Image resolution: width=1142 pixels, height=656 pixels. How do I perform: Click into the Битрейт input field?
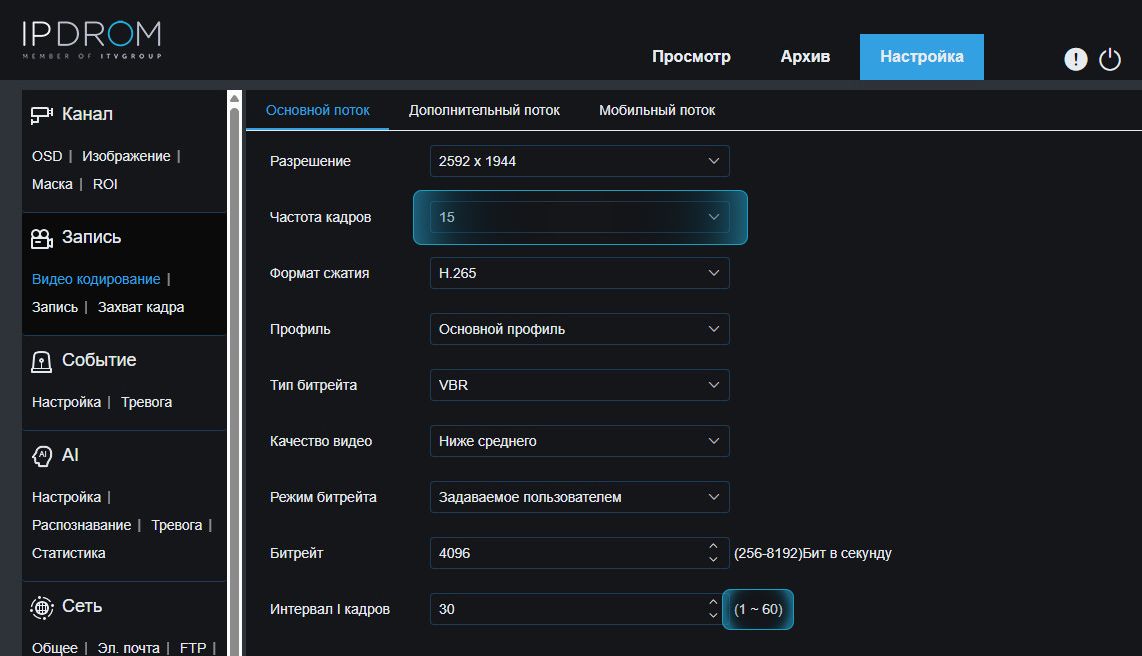coord(565,553)
